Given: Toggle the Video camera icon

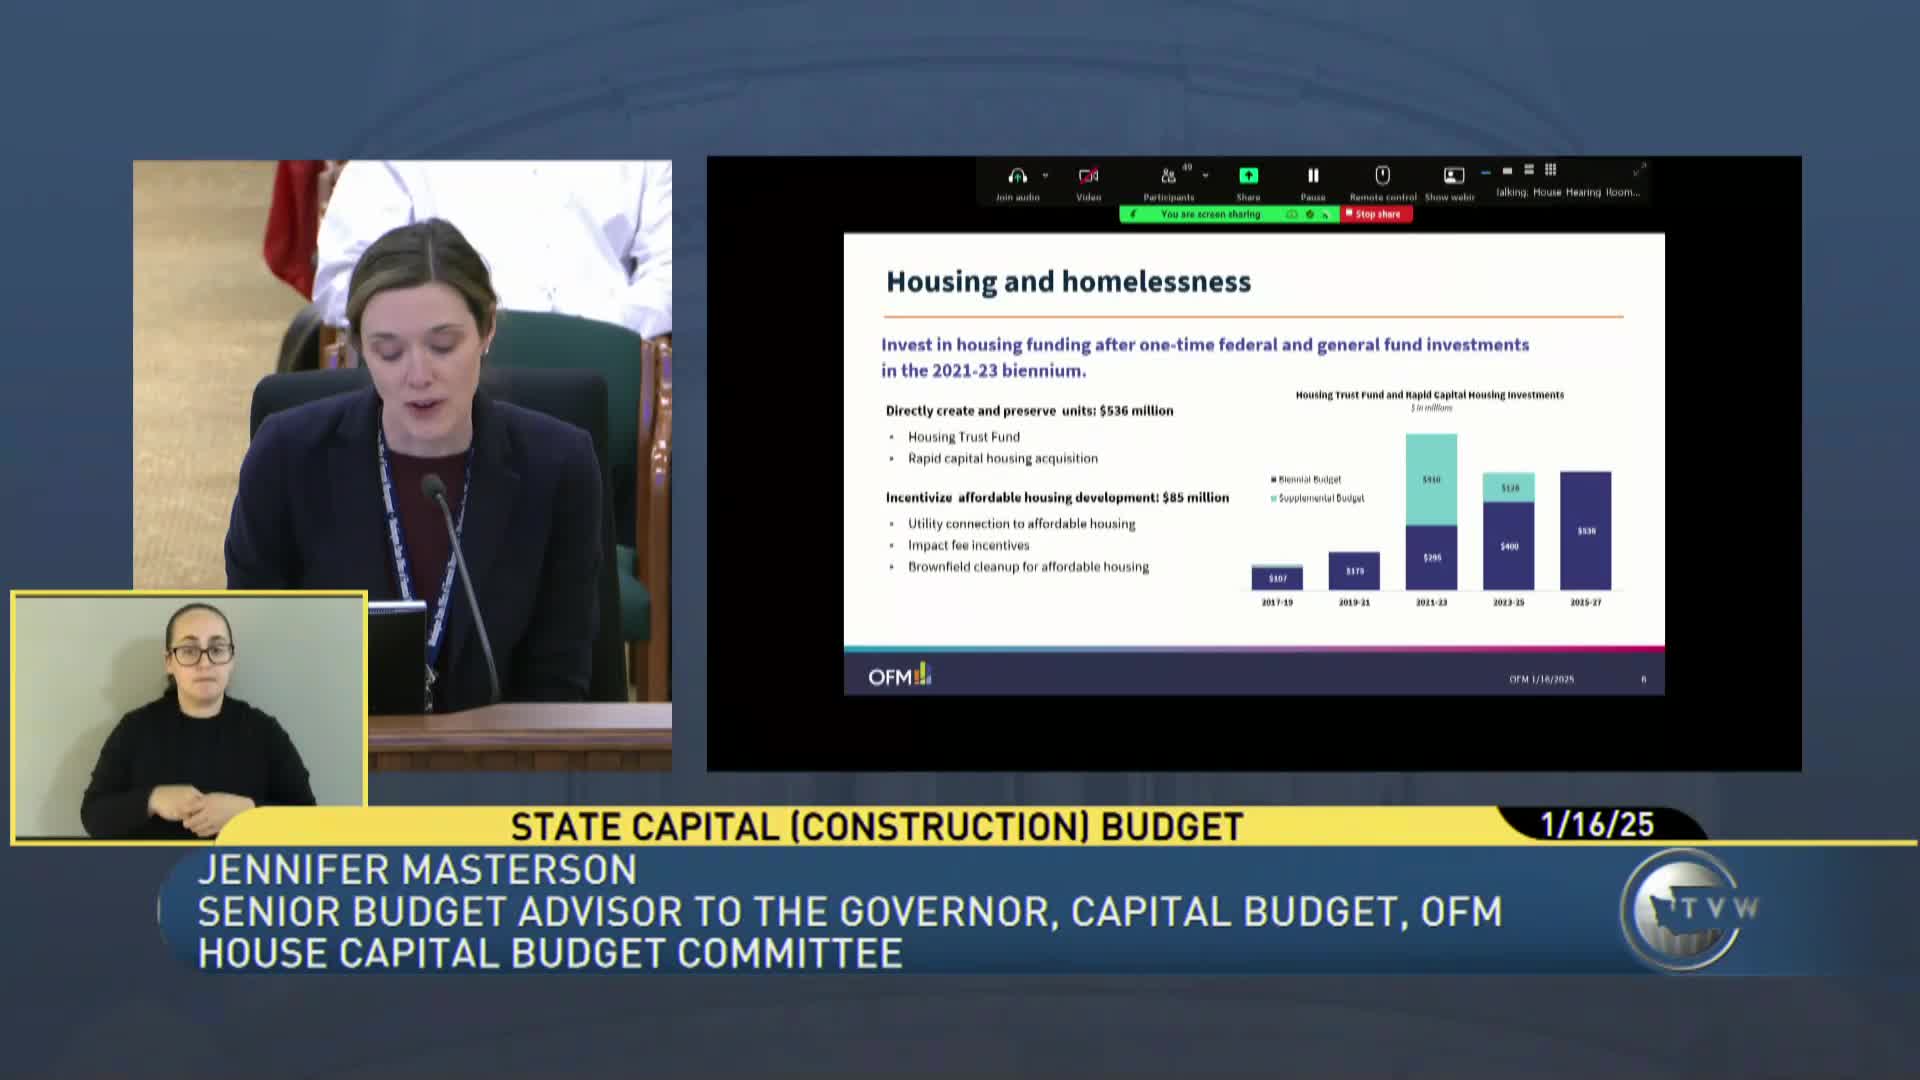Looking at the screenshot, I should click(1088, 176).
